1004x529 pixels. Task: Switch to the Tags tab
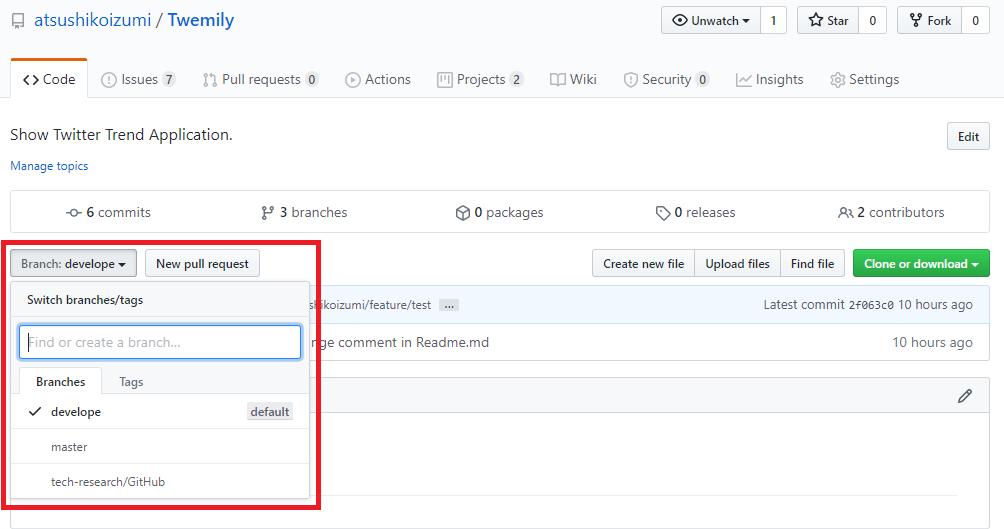tap(131, 382)
